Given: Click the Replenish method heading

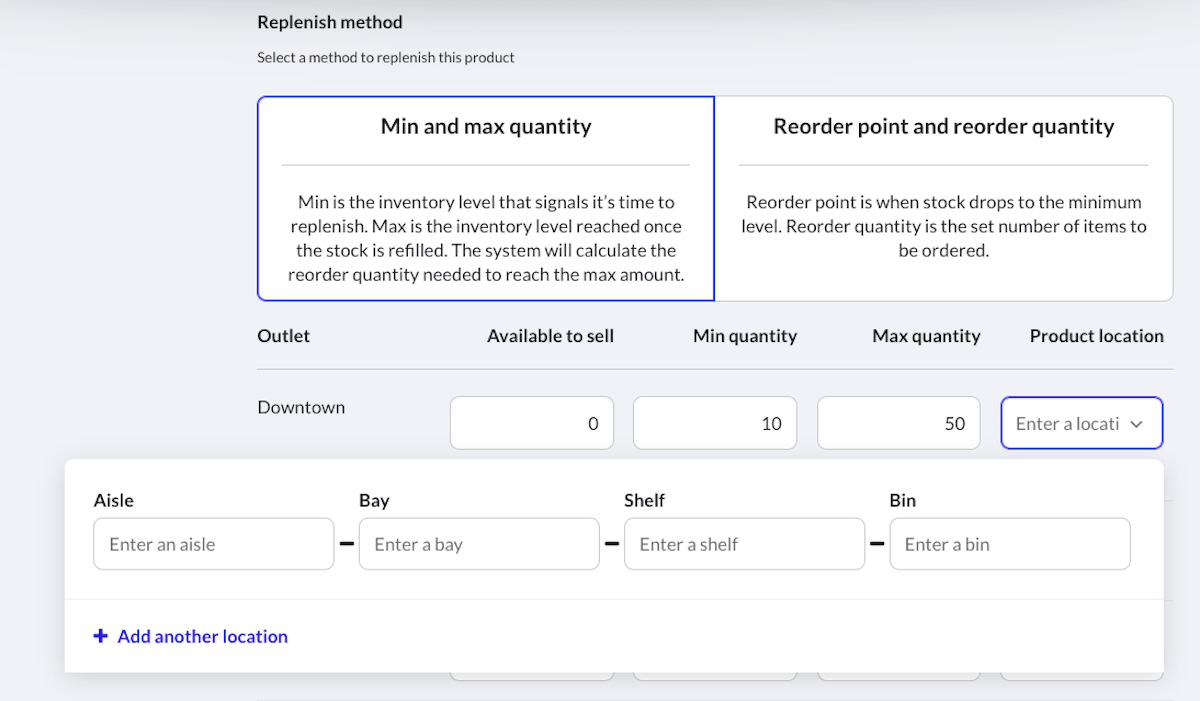Looking at the screenshot, I should [x=330, y=22].
